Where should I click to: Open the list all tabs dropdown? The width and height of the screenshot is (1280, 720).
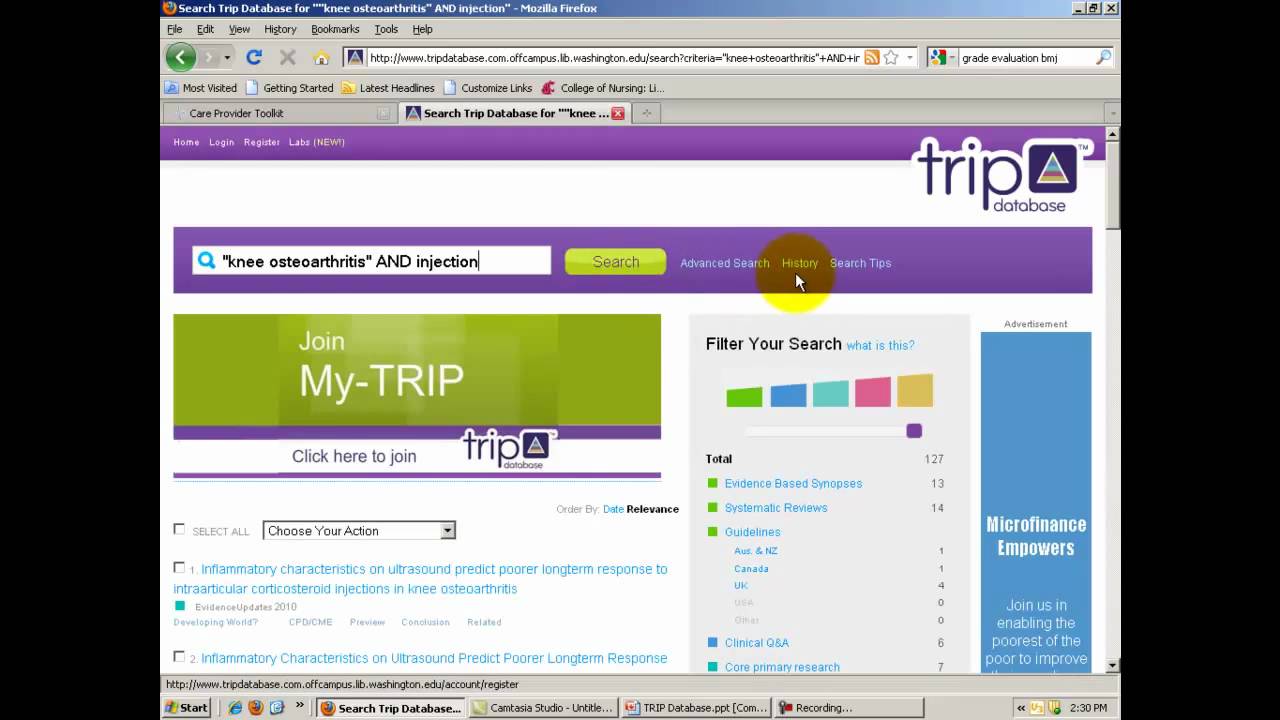coord(1111,113)
